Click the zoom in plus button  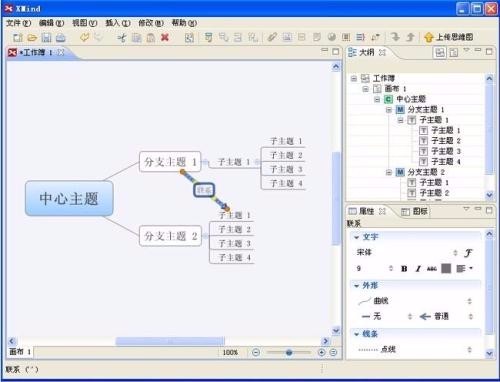(321, 352)
